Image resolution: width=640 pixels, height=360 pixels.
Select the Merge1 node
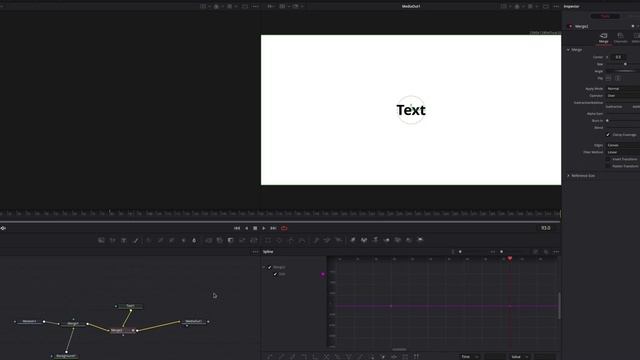(x=73, y=324)
